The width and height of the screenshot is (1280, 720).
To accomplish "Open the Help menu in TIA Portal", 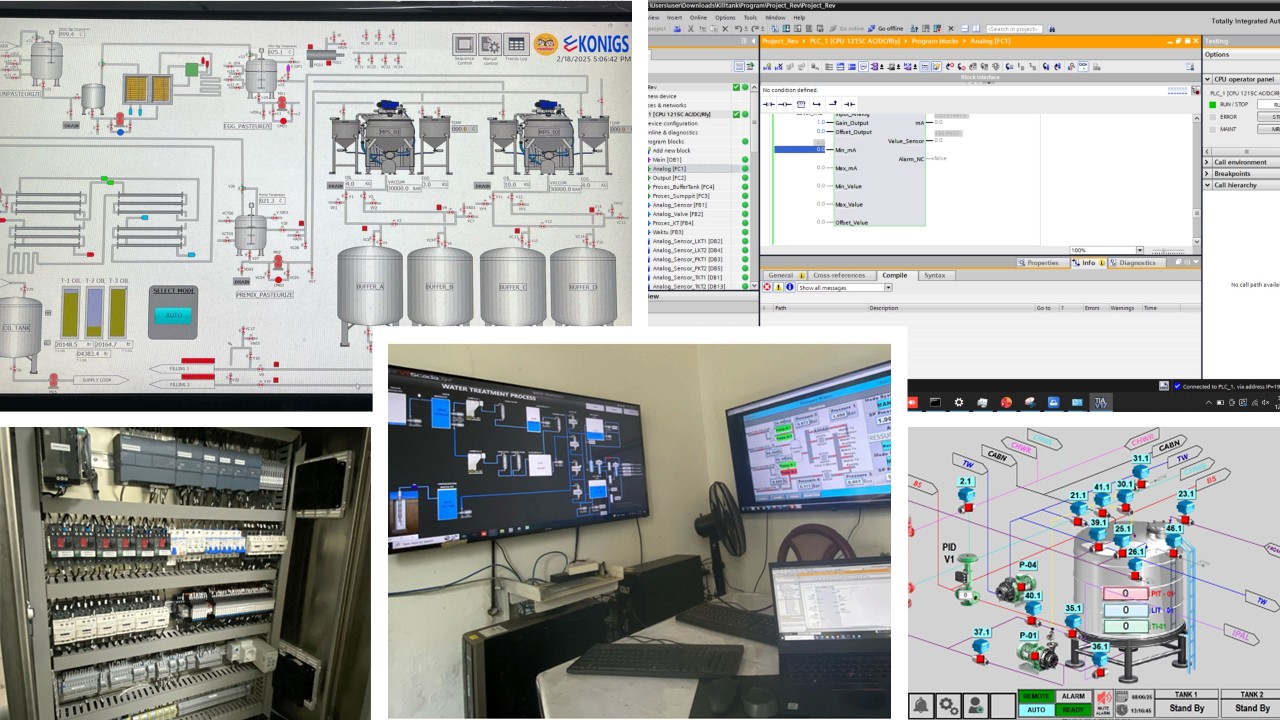I will (799, 17).
